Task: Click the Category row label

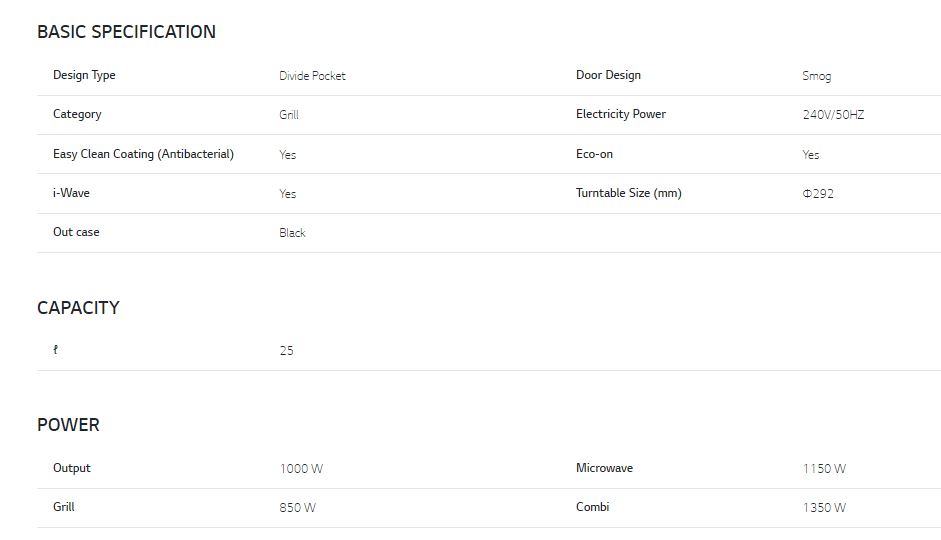Action: tap(77, 114)
